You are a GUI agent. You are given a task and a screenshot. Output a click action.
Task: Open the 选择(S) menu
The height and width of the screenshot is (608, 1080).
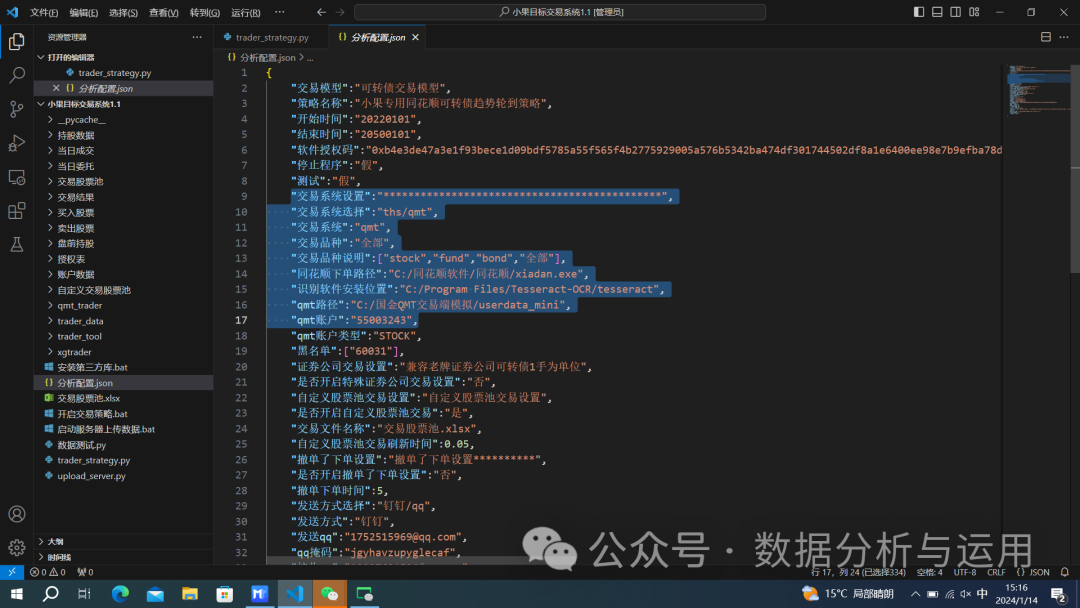[123, 12]
